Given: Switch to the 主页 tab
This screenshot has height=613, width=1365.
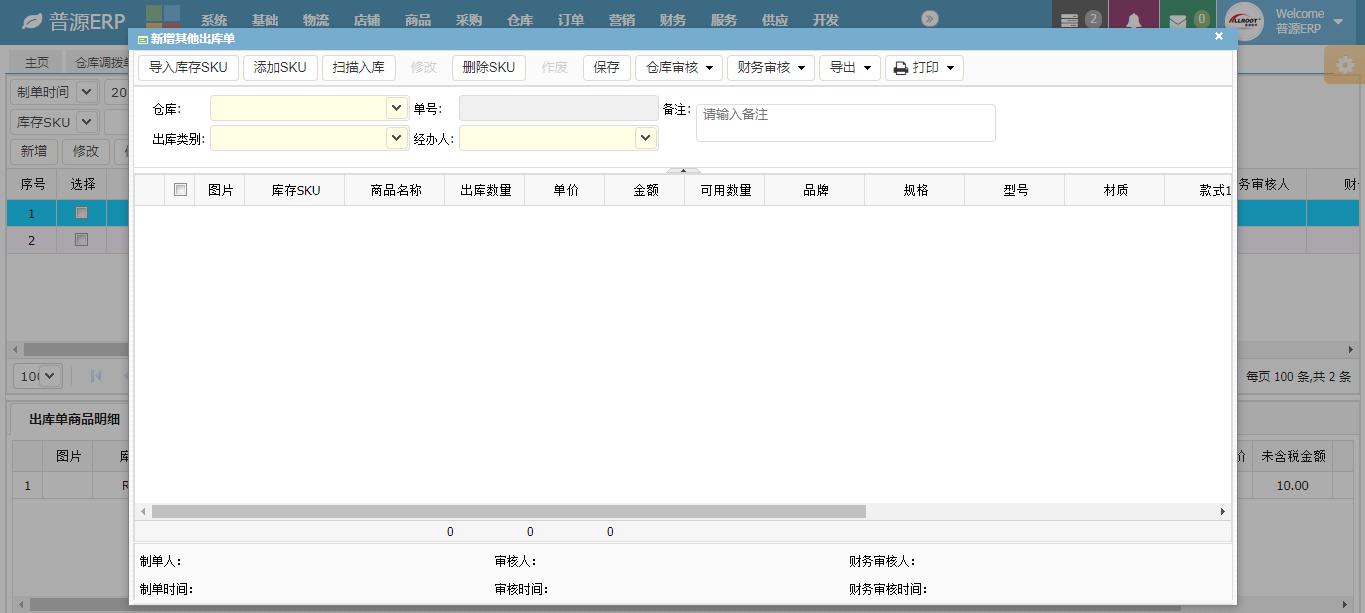Looking at the screenshot, I should click(36, 62).
